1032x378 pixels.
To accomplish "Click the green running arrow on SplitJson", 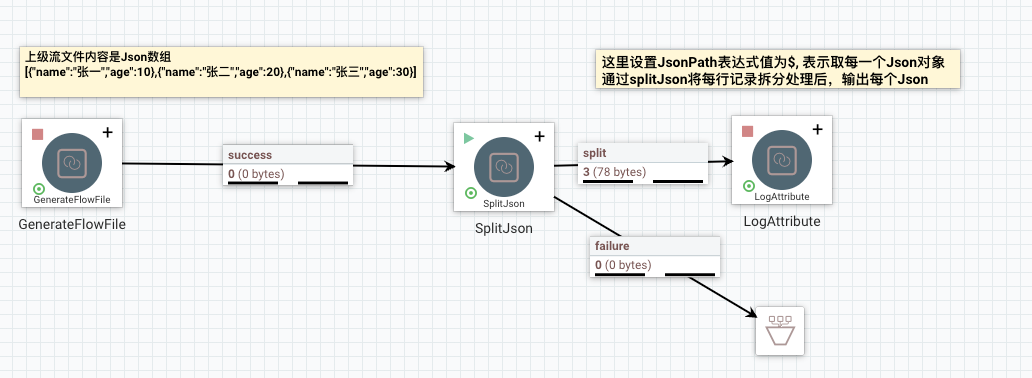I will pos(469,138).
